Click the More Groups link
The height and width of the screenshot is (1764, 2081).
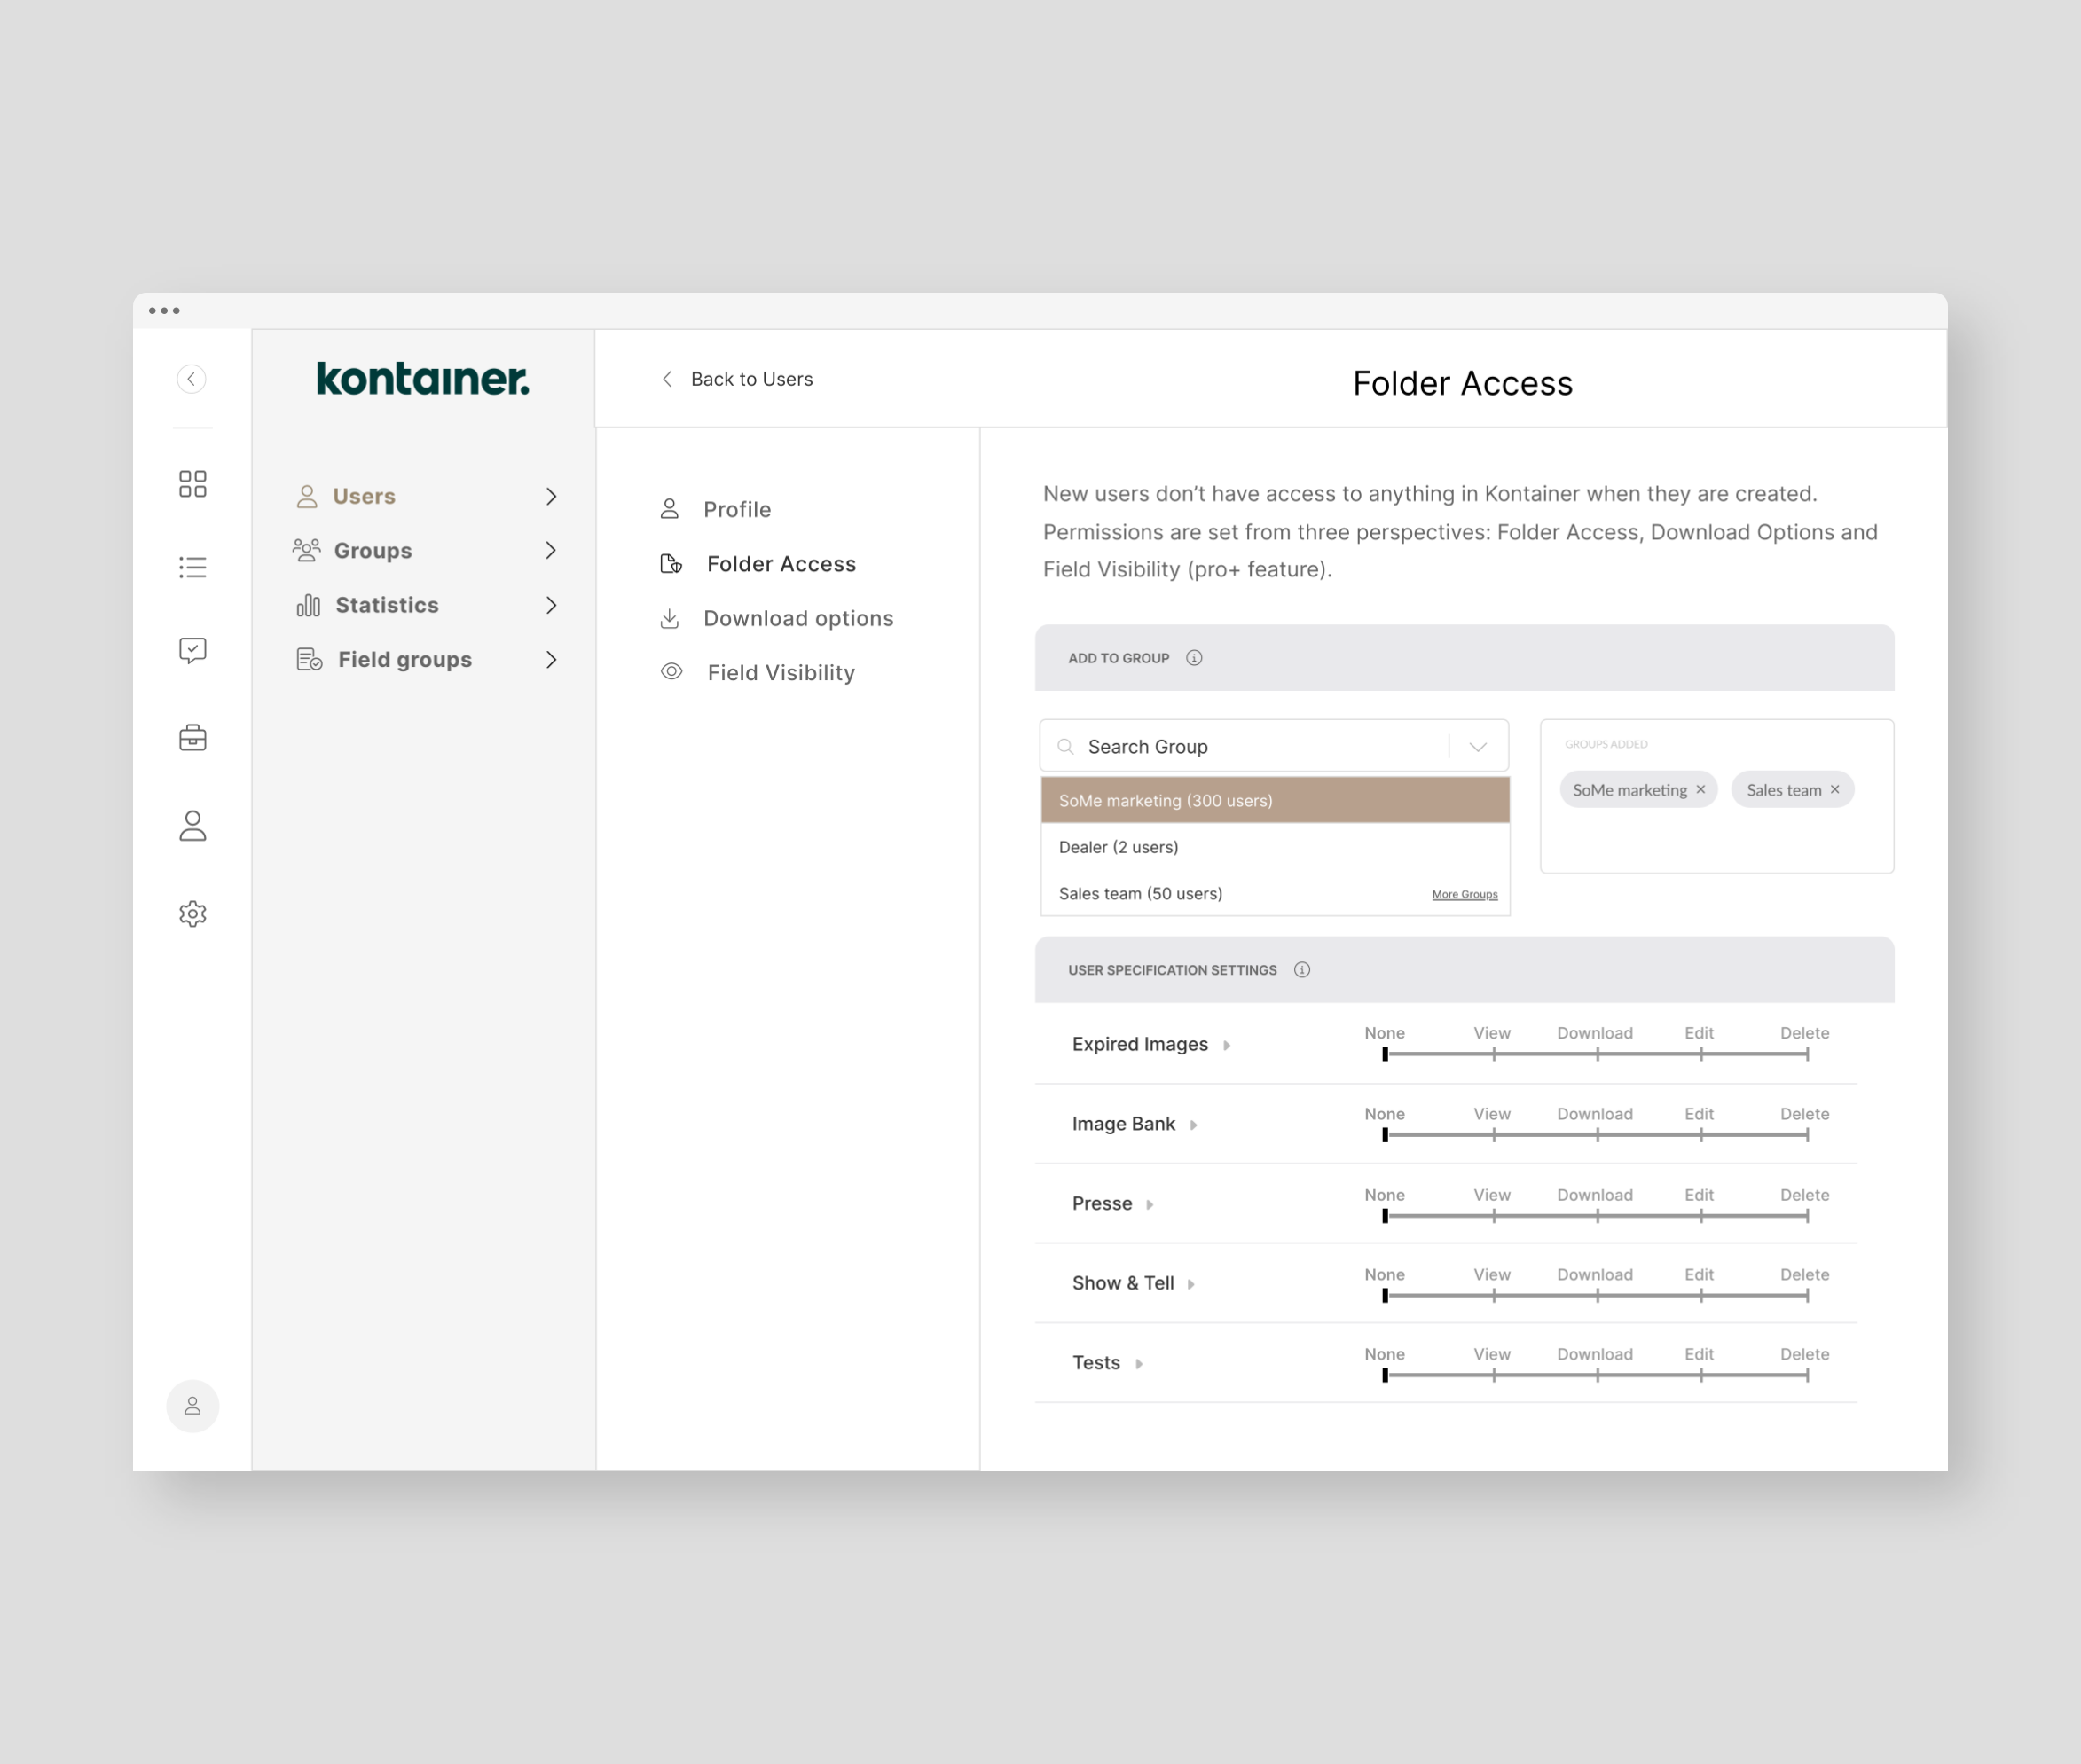pyautogui.click(x=1464, y=895)
